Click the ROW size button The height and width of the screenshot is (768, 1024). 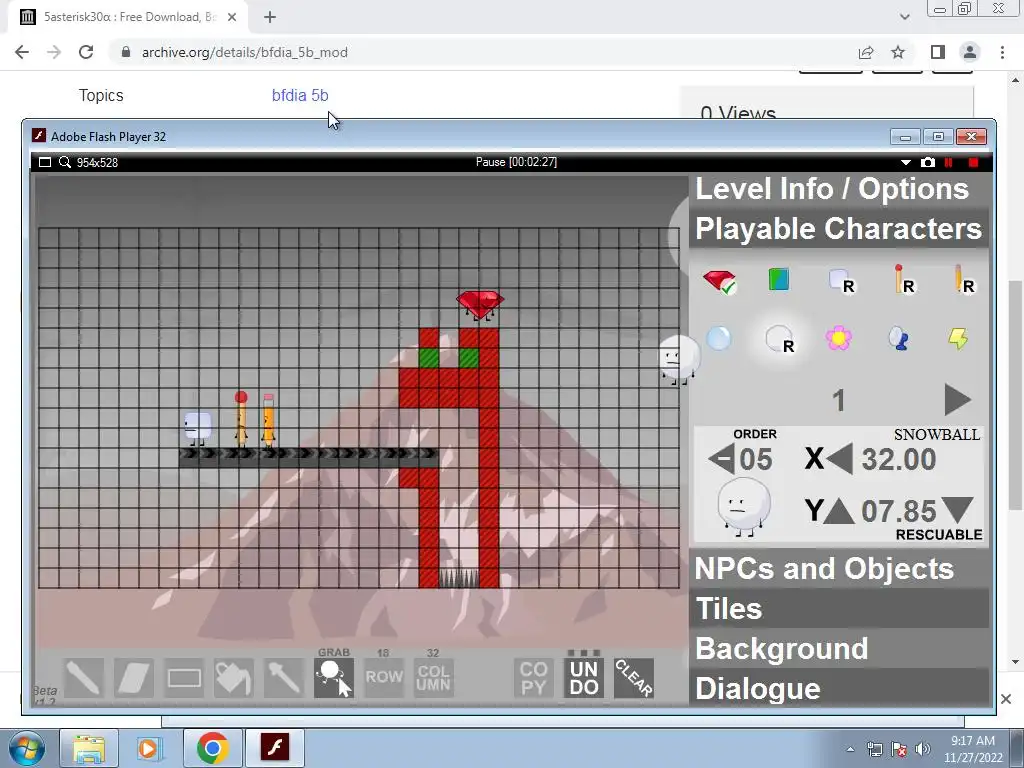tap(383, 677)
